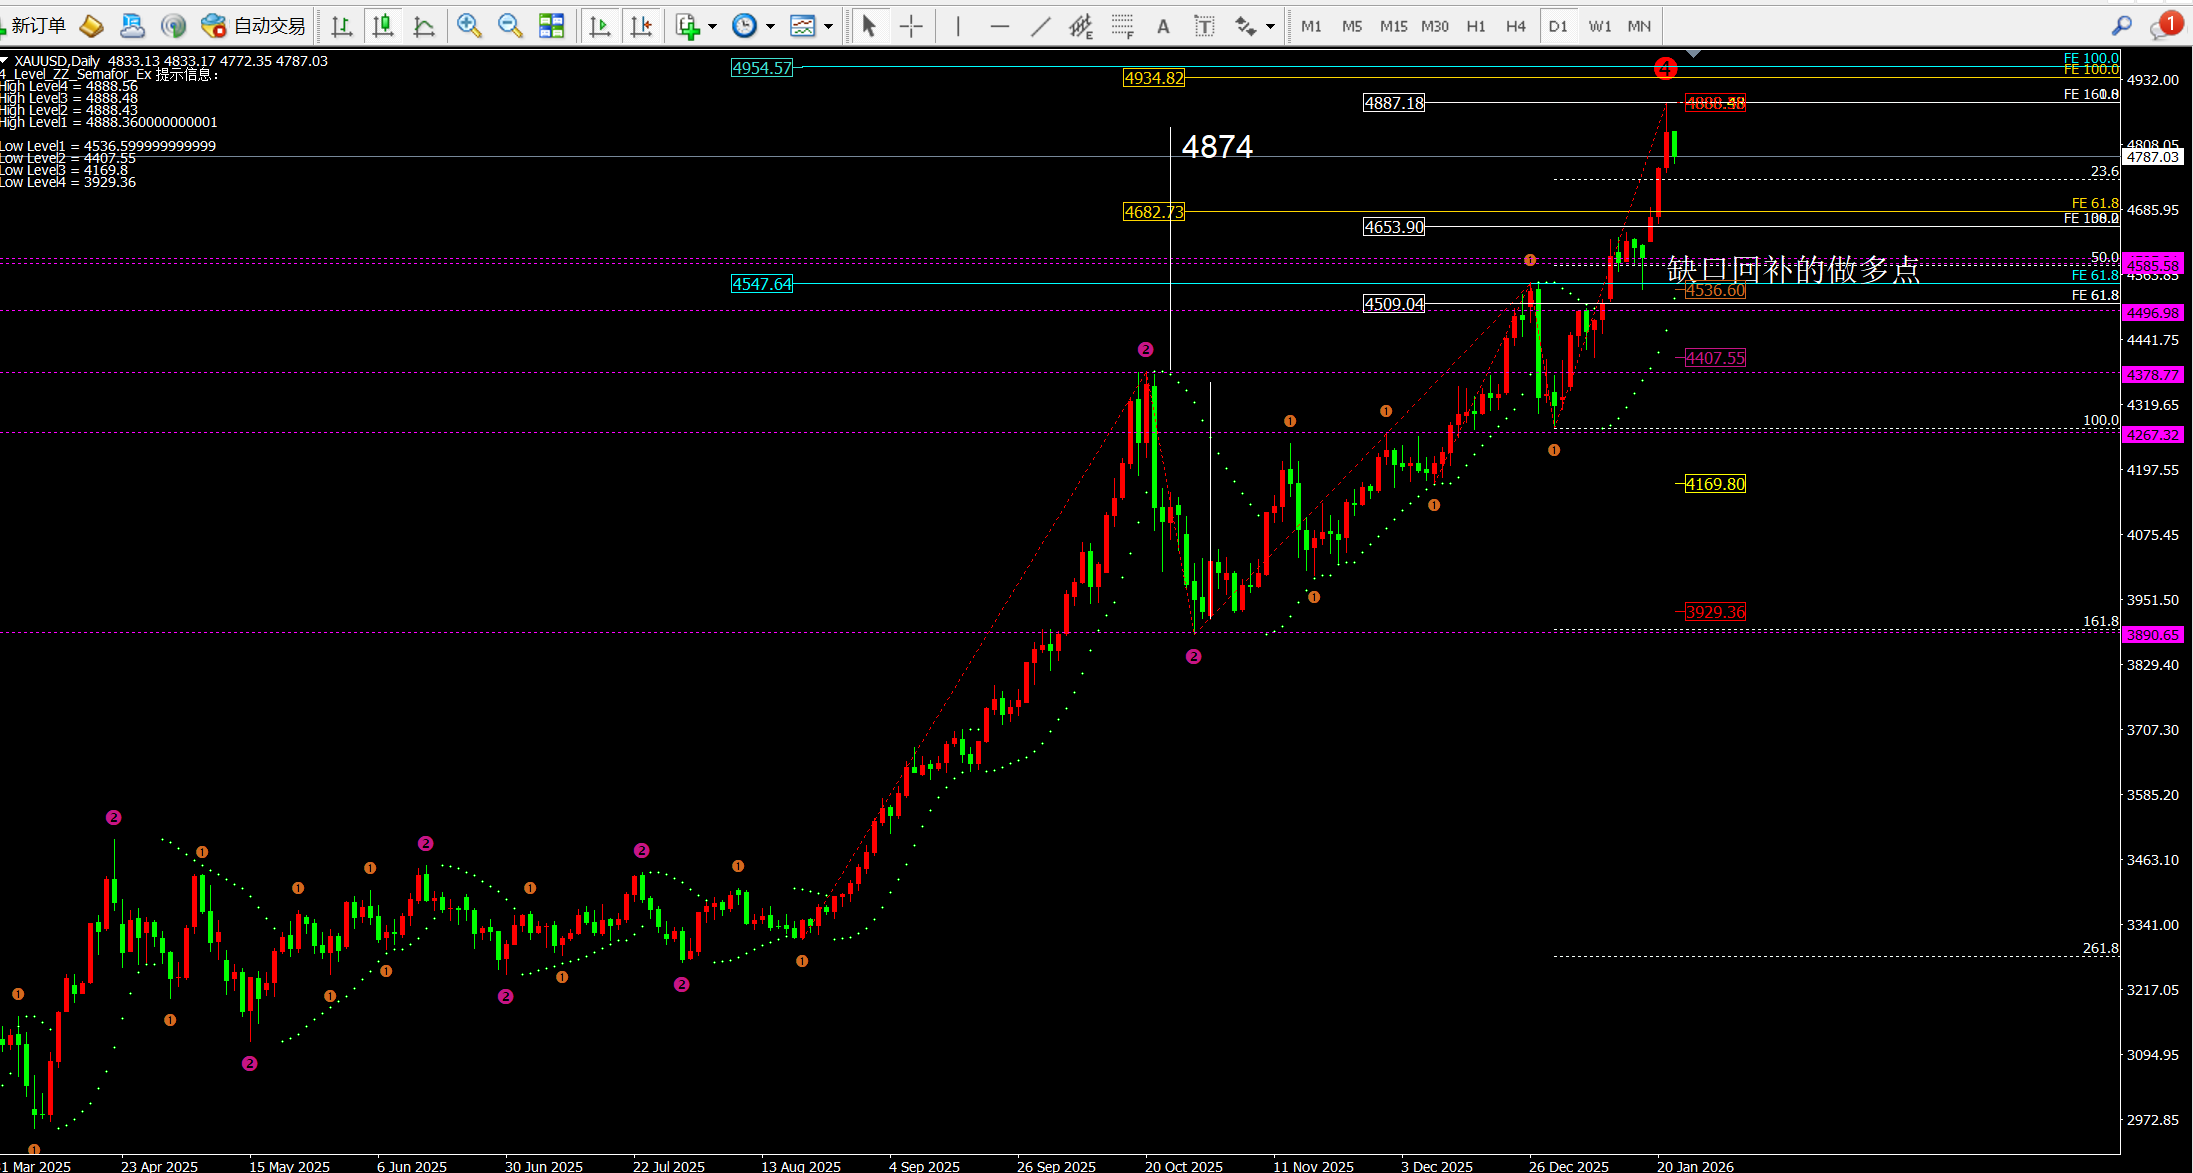Toggle the chart auto scroll button
The image size is (2193, 1173).
click(600, 26)
